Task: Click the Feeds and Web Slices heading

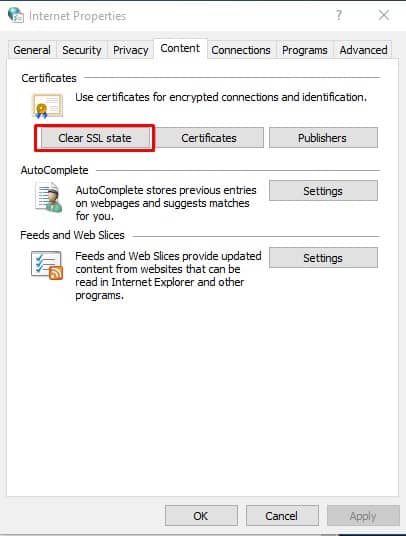Action: 72,235
